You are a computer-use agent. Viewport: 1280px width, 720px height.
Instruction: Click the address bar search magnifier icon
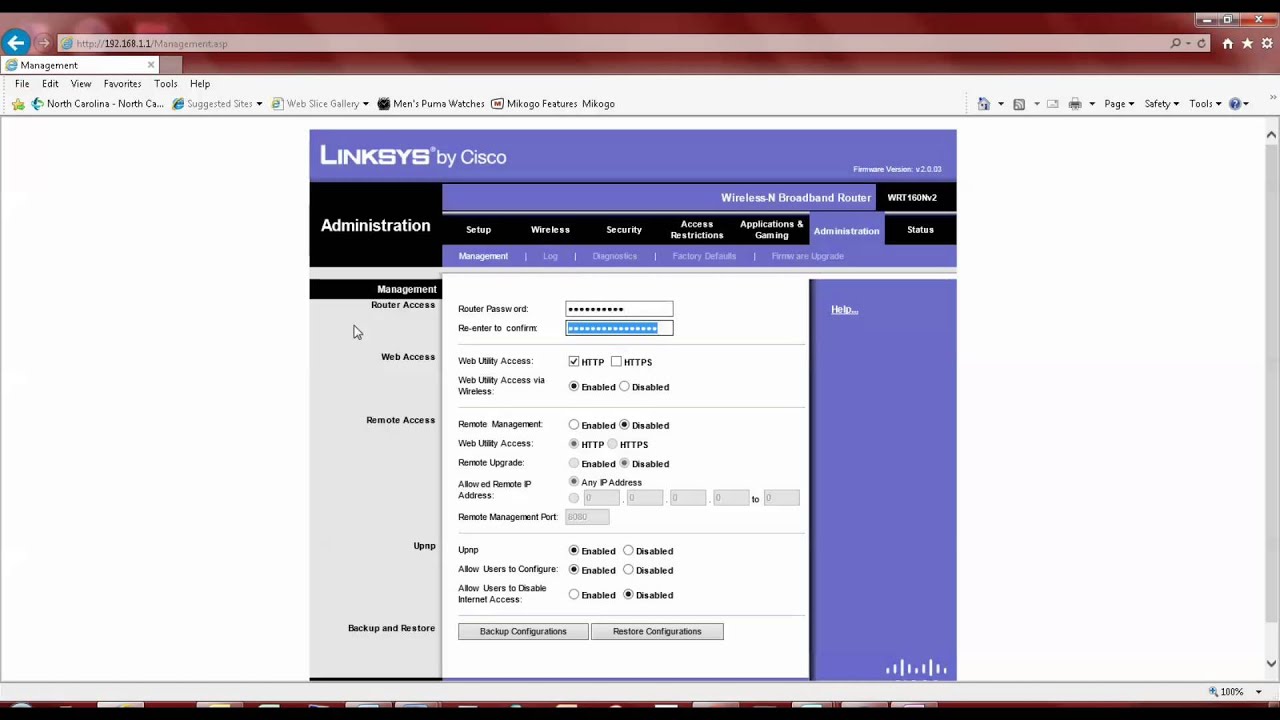click(x=1176, y=44)
